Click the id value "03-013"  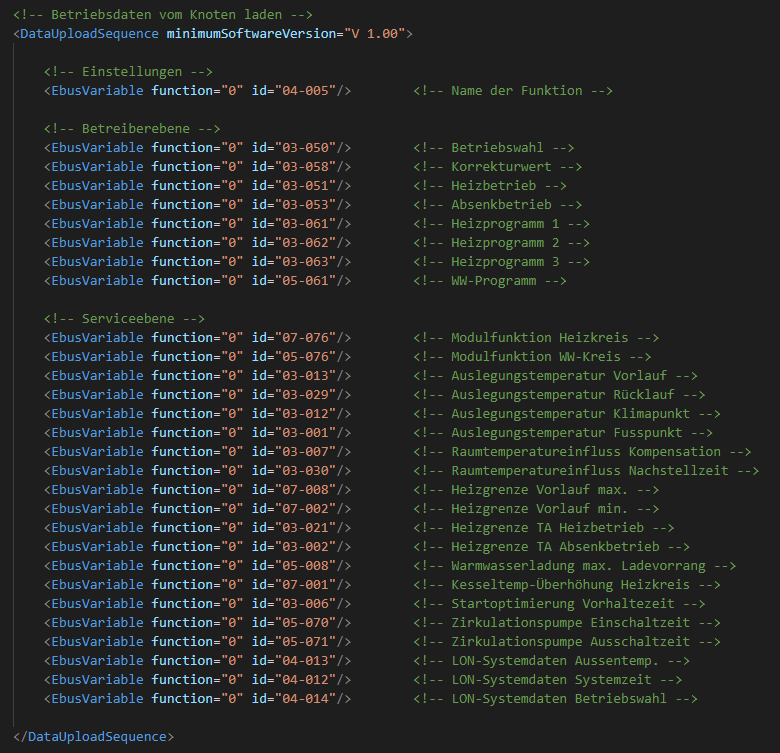[x=305, y=376]
